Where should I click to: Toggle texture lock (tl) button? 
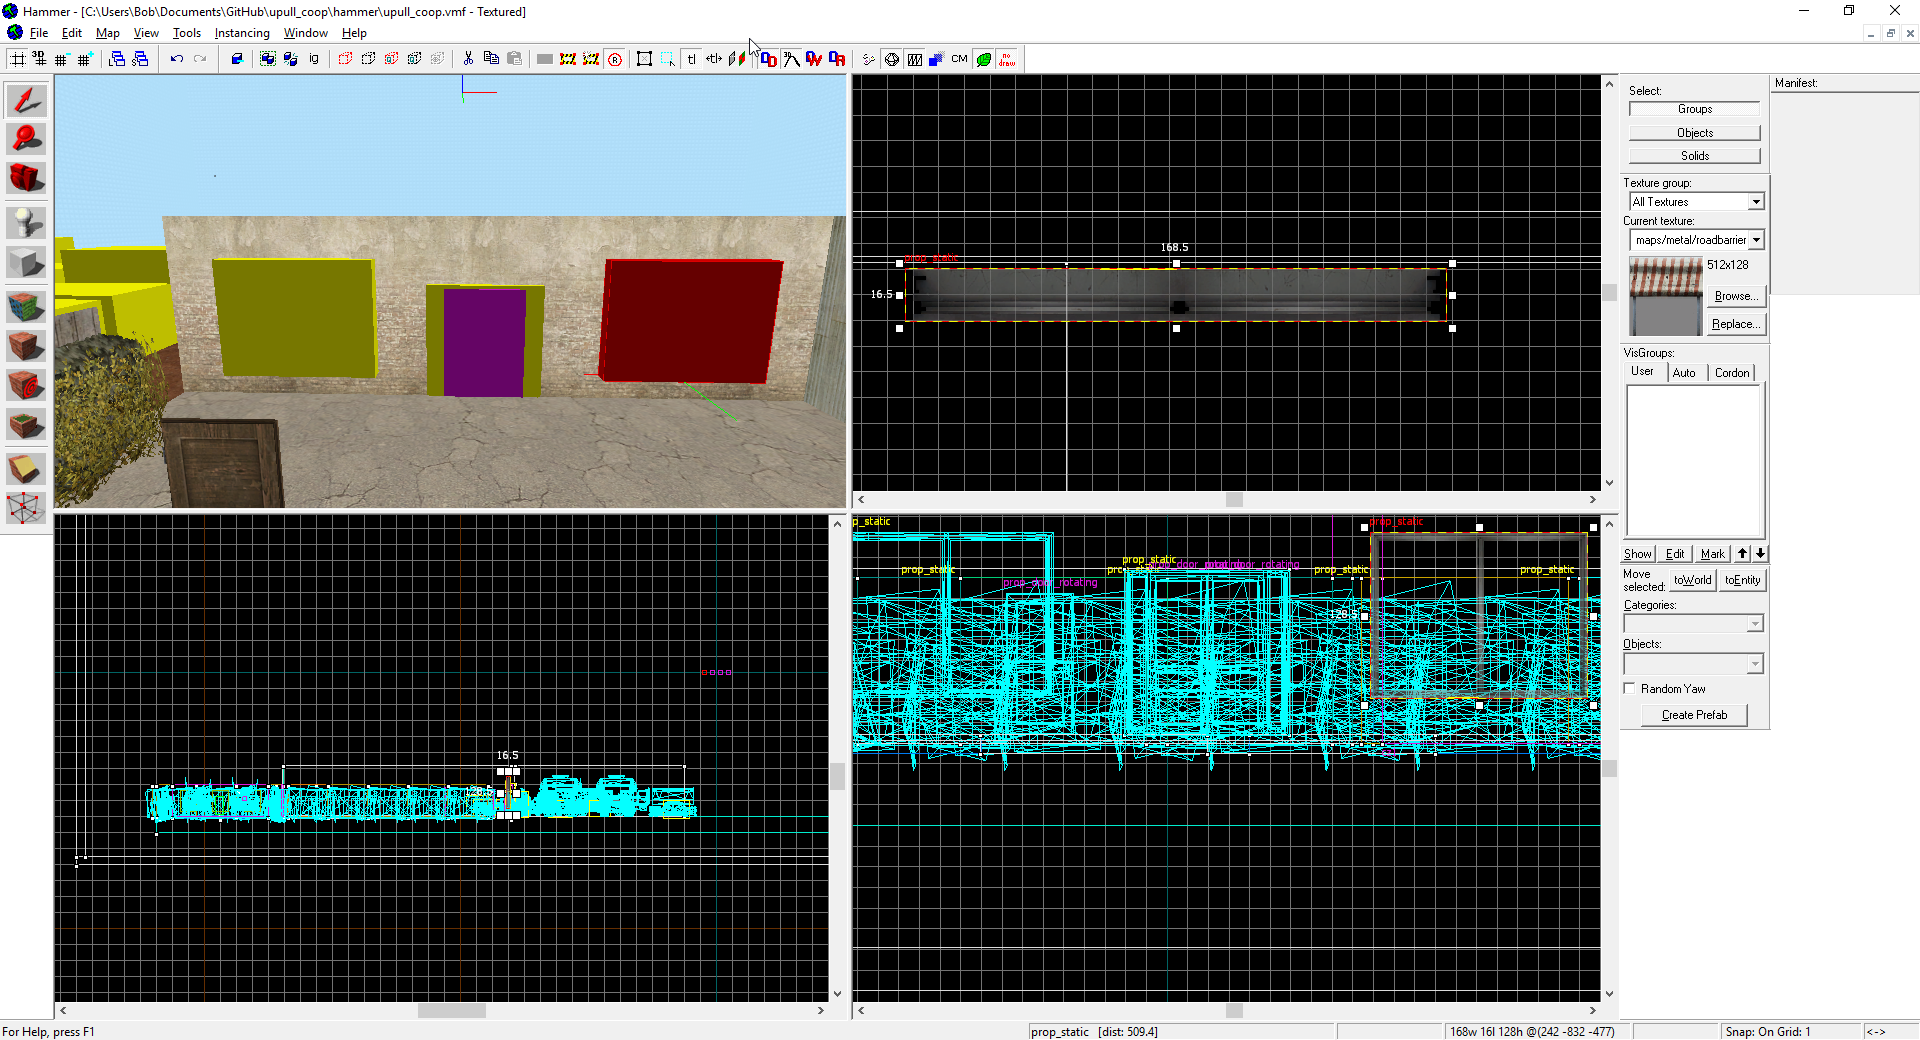691,59
